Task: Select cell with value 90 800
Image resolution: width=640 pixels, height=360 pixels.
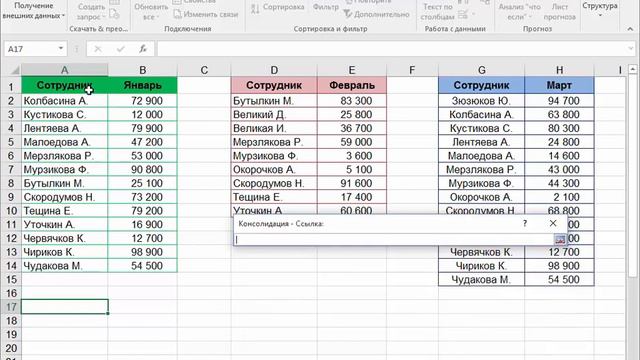Action: pyautogui.click(x=142, y=169)
